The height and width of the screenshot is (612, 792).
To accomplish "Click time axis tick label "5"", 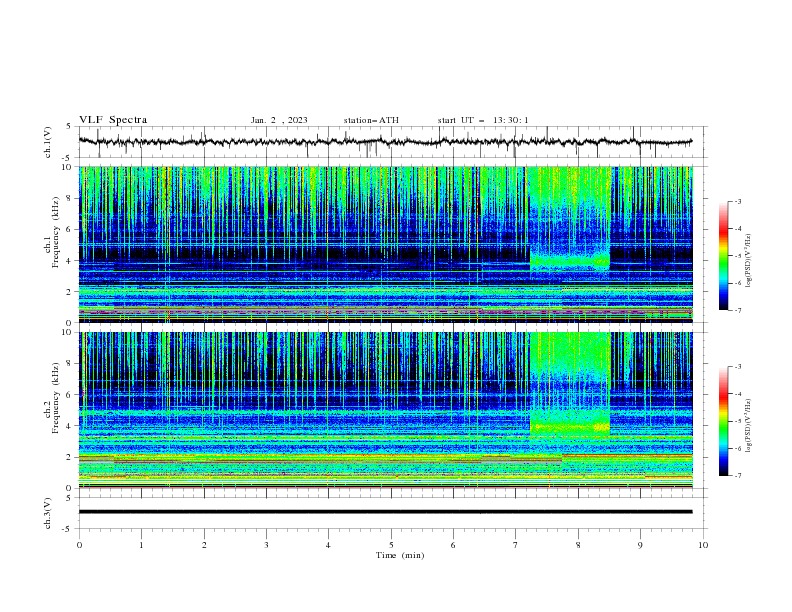I will (391, 545).
